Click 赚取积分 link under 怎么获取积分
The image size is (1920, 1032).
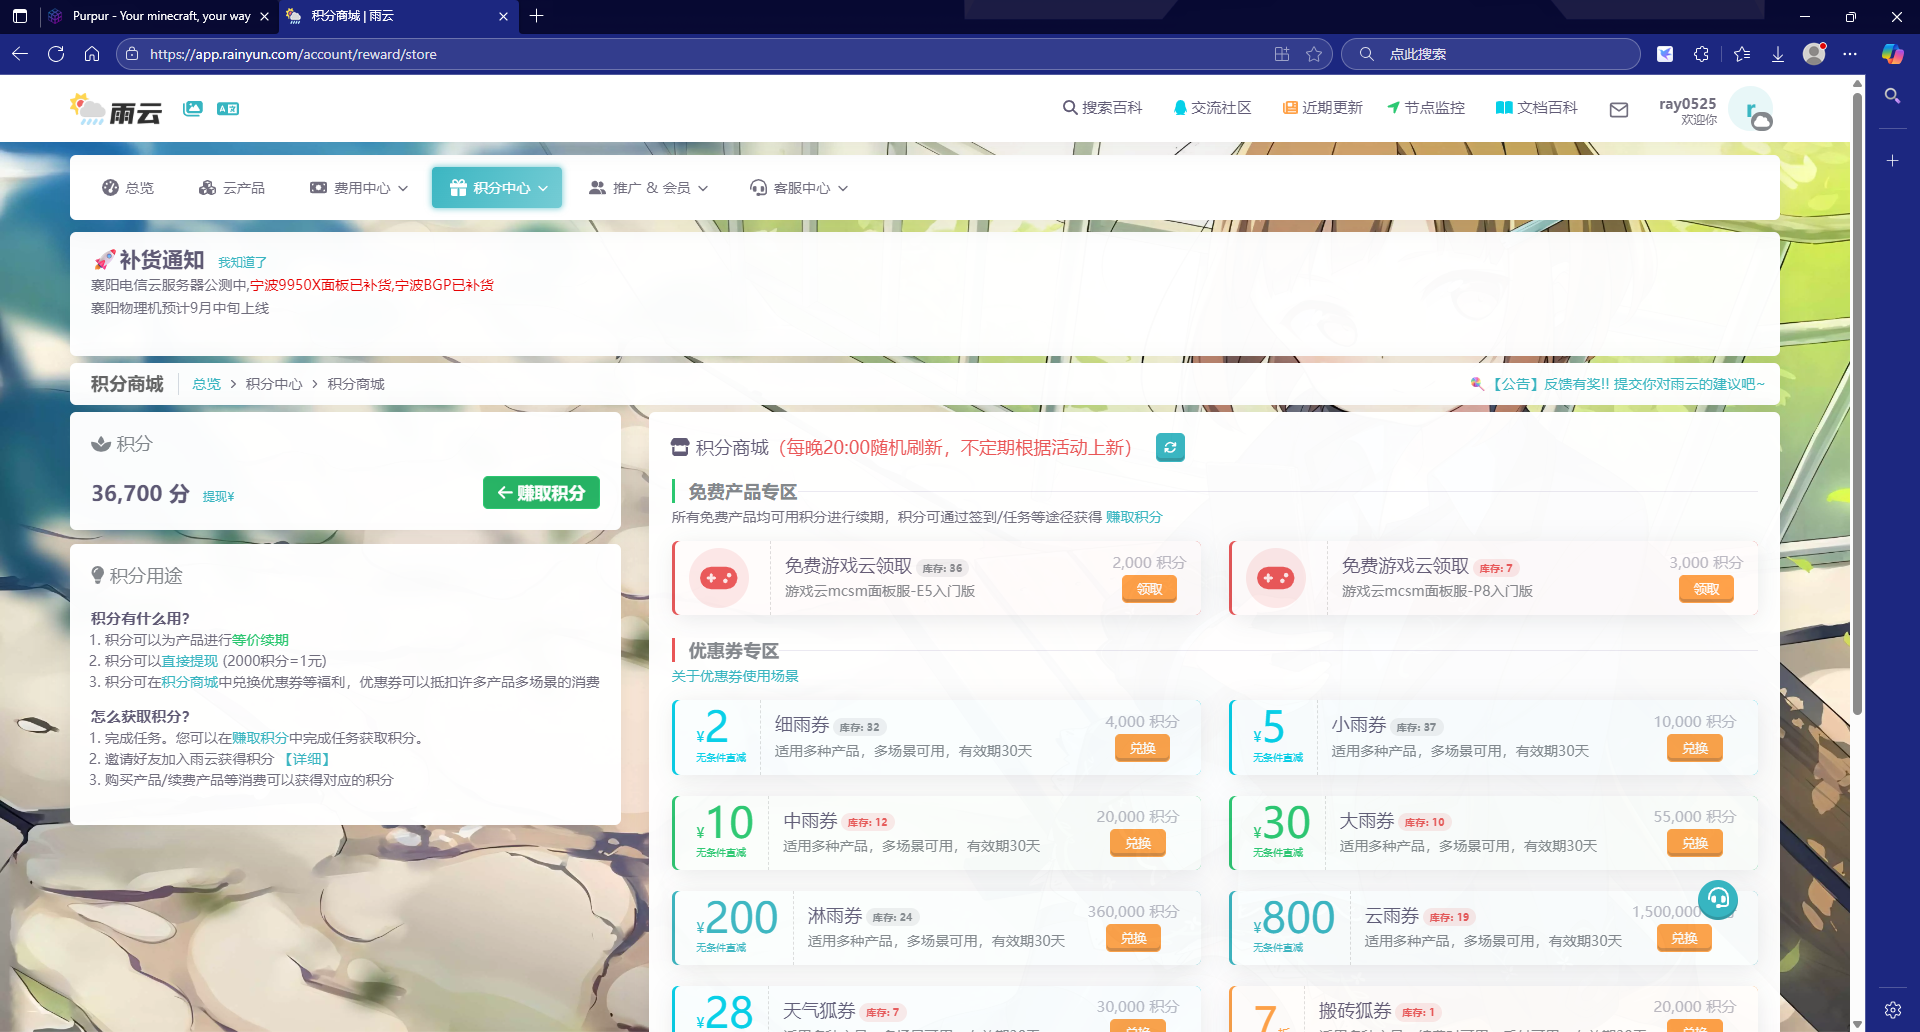pos(260,738)
